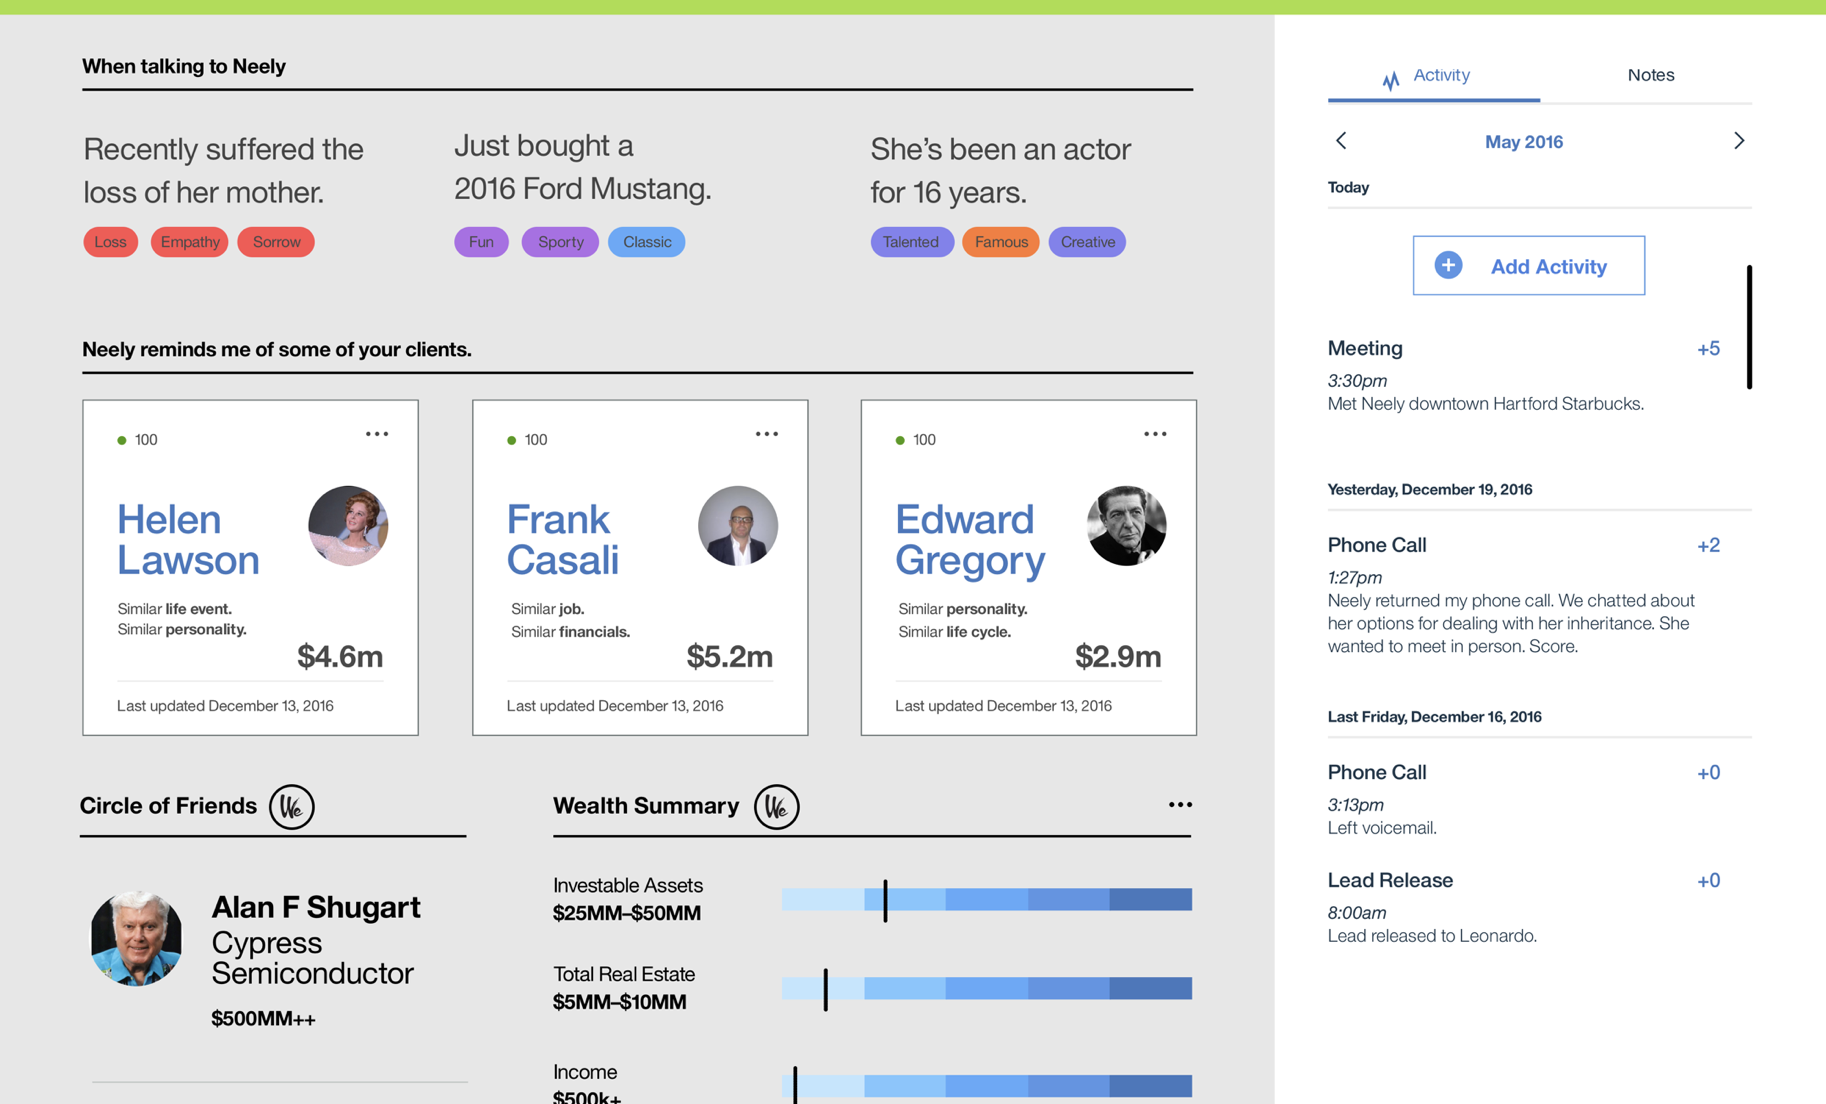Screen dimensions: 1826x1104
Task: Click the activity panel scrollbar
Action: tap(1749, 327)
